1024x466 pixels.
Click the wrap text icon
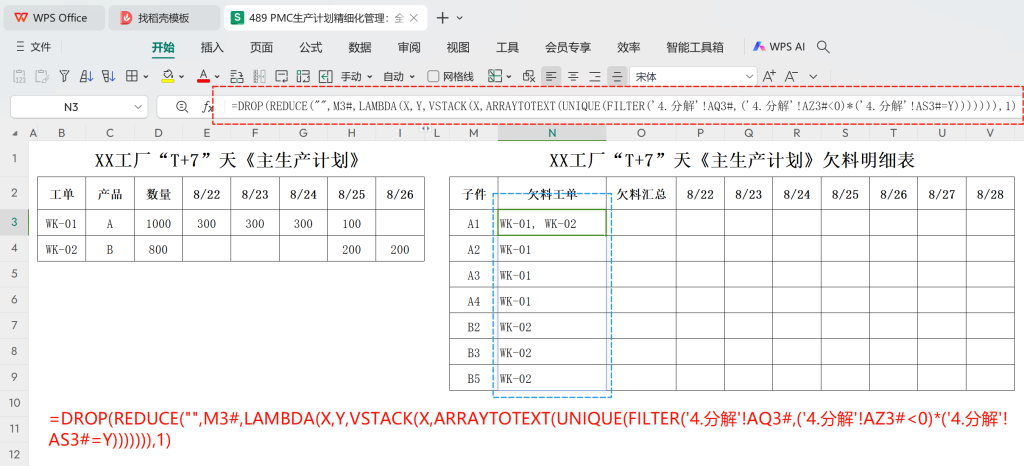[281, 76]
